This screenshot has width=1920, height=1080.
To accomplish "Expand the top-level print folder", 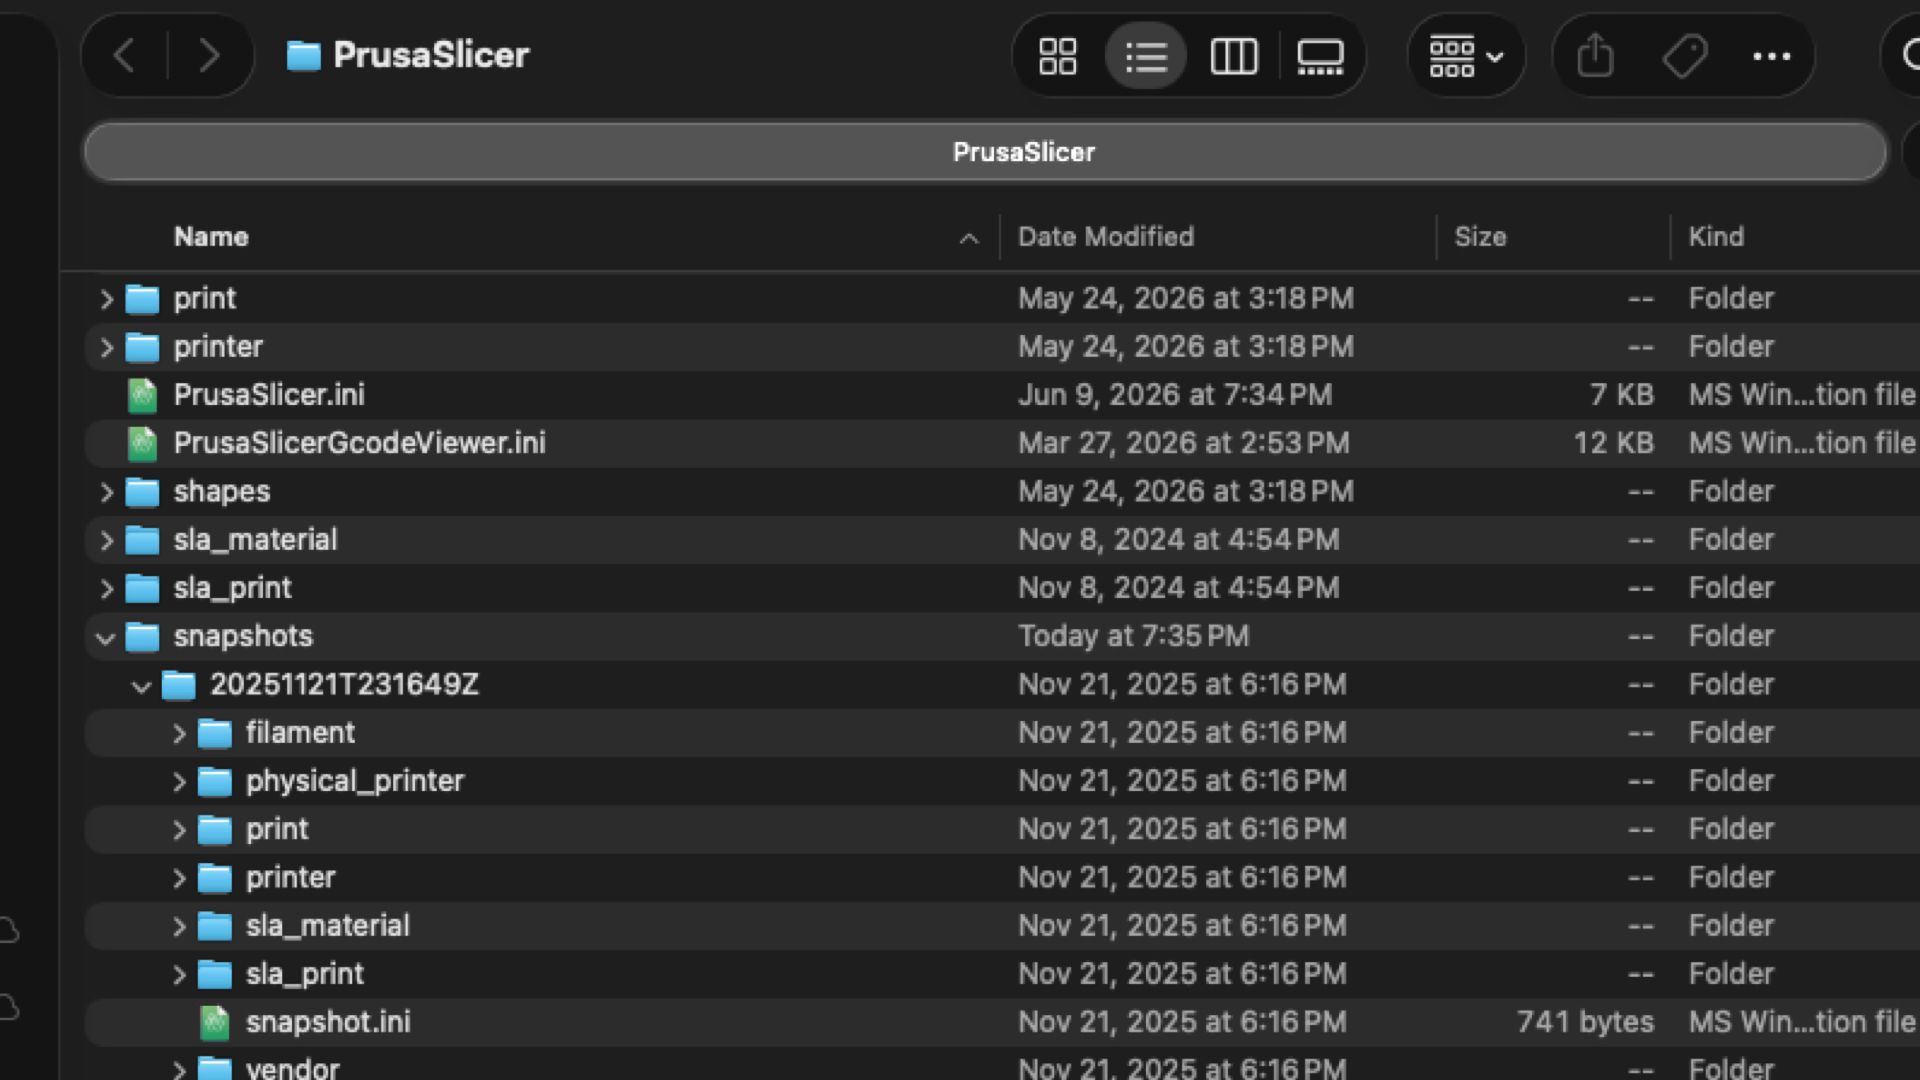I will 106,299.
